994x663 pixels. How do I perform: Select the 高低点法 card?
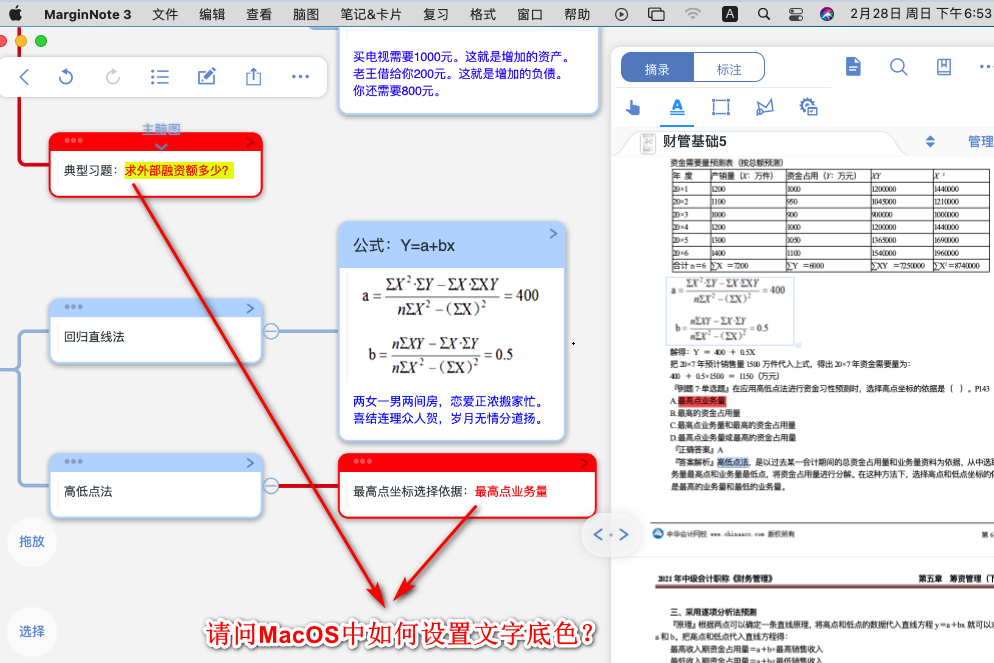point(156,486)
